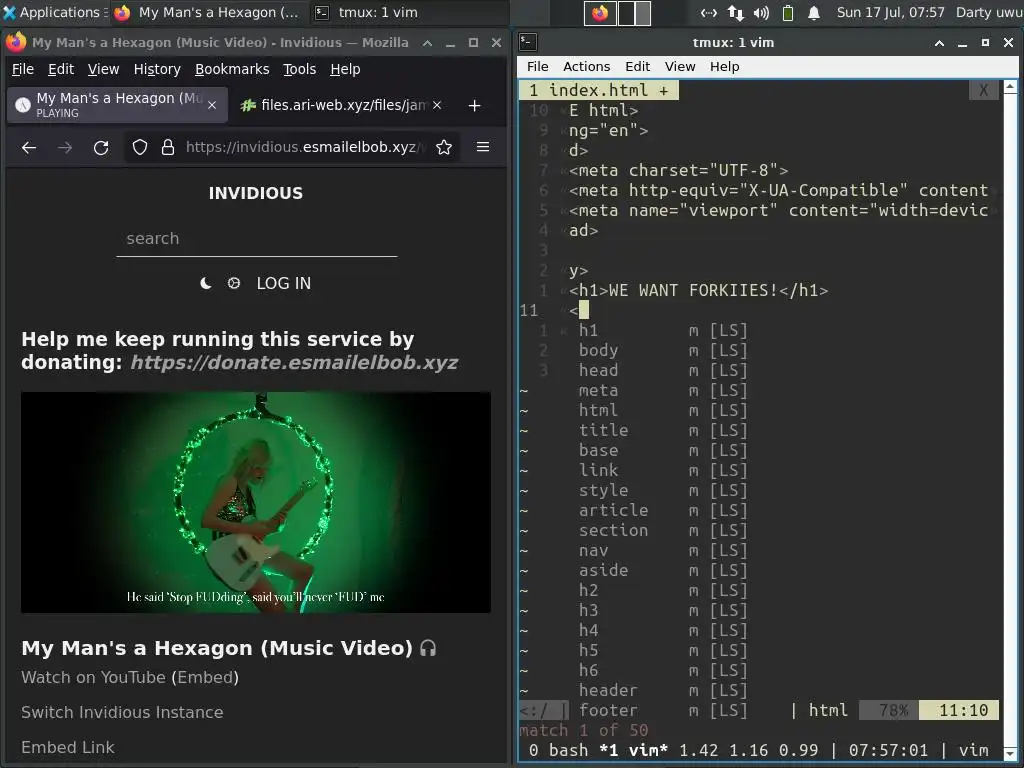Open a new tab with the plus button
This screenshot has width=1024, height=768.
pos(475,105)
